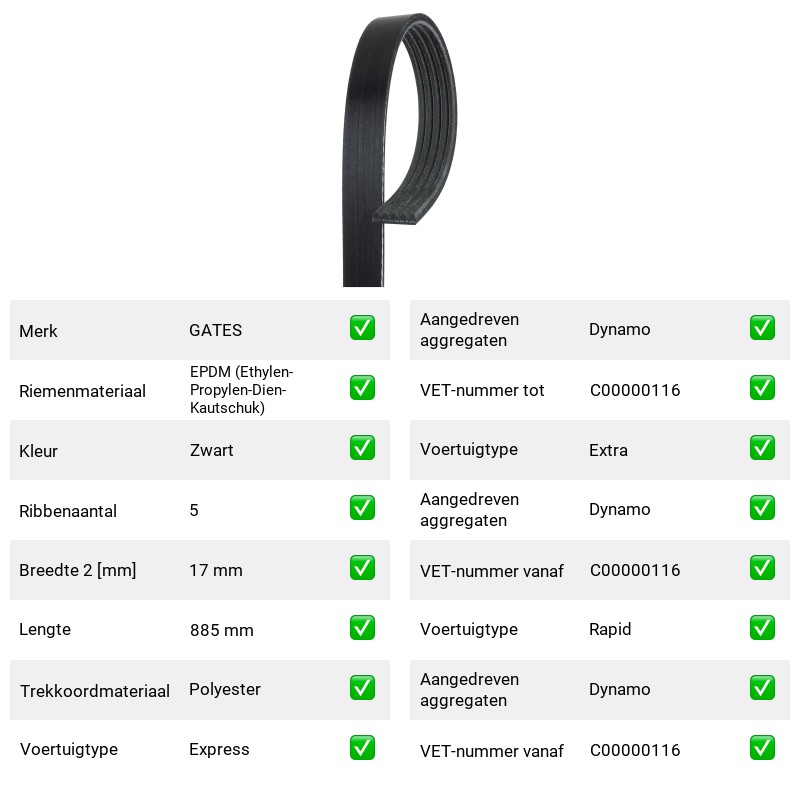Image resolution: width=800 pixels, height=800 pixels.
Task: Click the checkmark for VET-nummer tot C00000116
Action: (762, 388)
